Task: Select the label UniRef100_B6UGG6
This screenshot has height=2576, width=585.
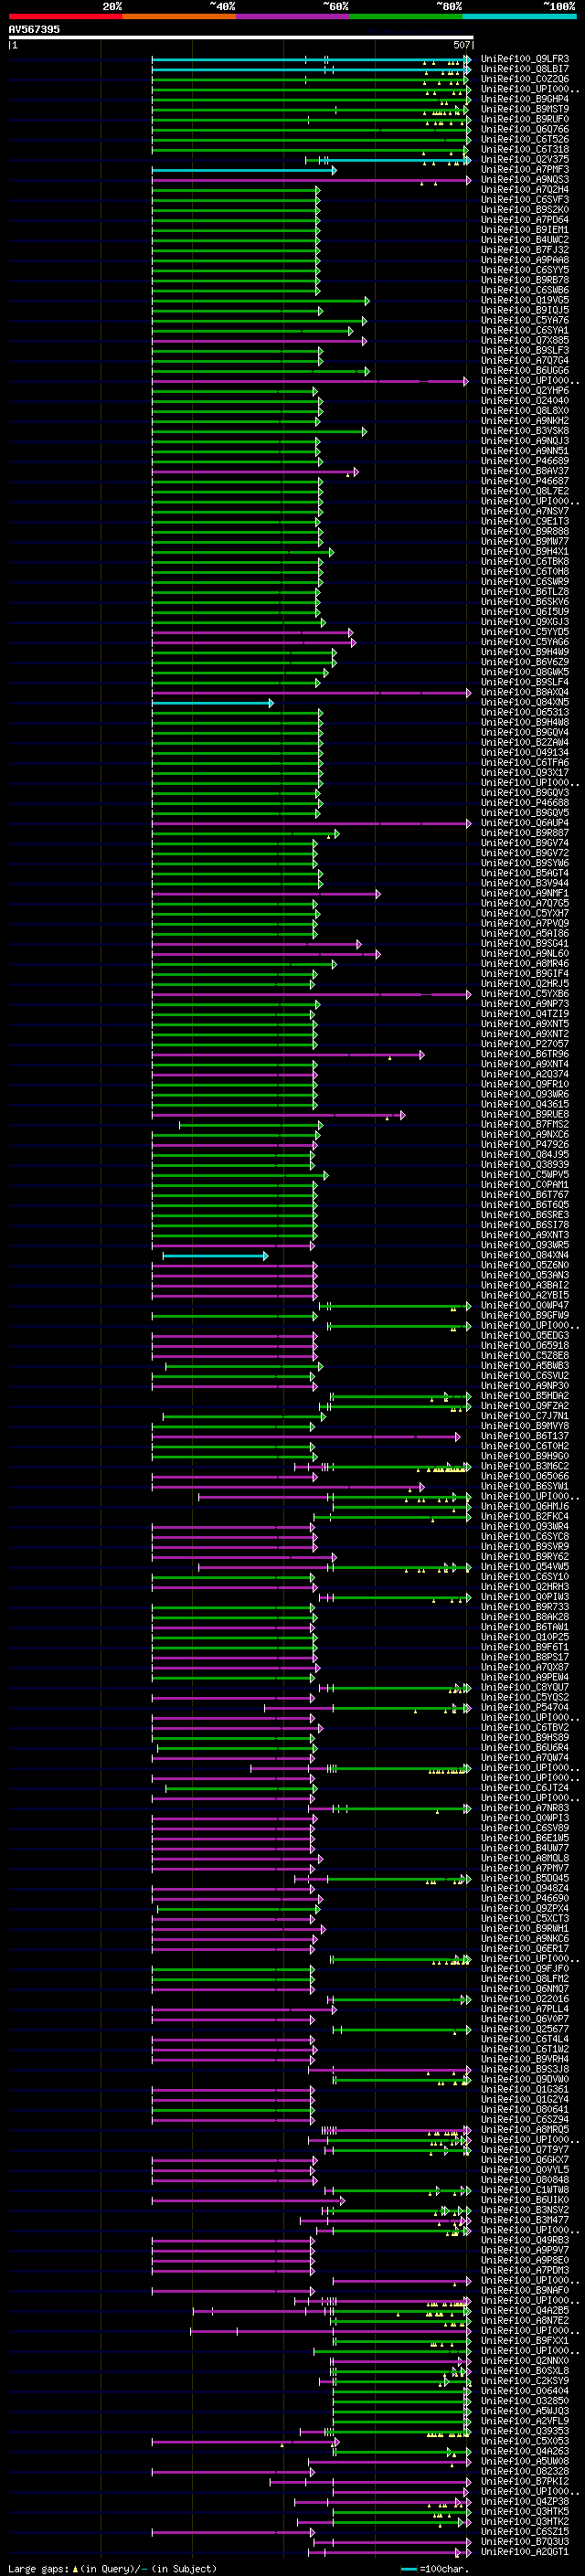Action: coord(525,371)
